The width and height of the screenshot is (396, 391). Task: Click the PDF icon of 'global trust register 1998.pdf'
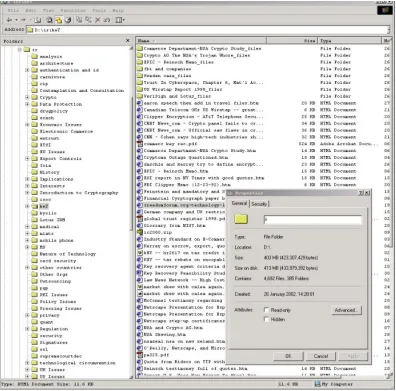click(140, 219)
